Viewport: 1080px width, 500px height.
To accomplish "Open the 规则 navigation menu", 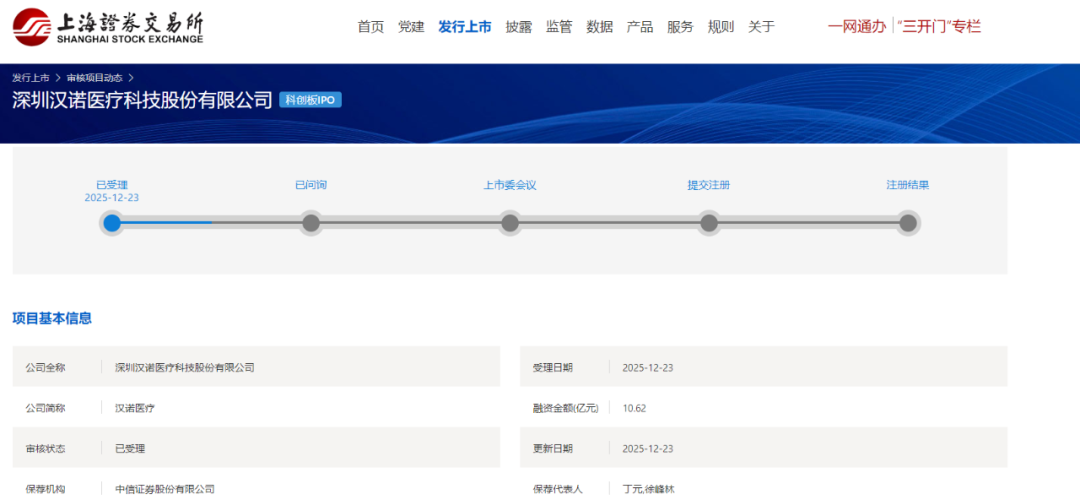I will [721, 27].
